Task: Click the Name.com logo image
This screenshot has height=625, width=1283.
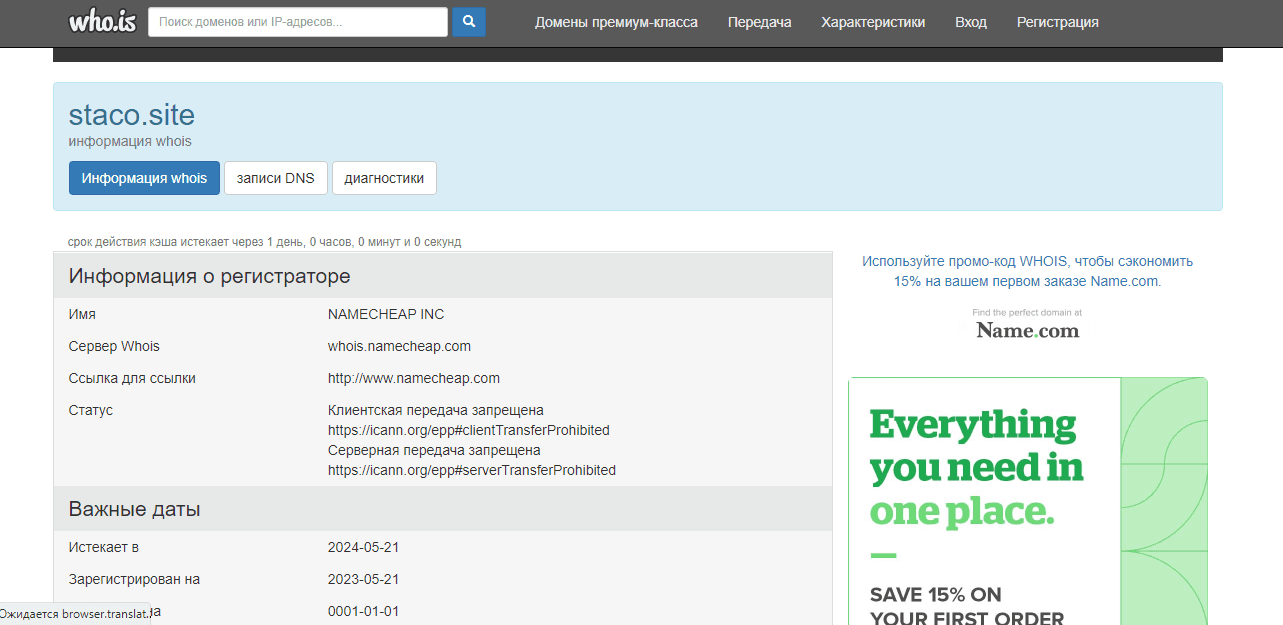Action: 1027,329
